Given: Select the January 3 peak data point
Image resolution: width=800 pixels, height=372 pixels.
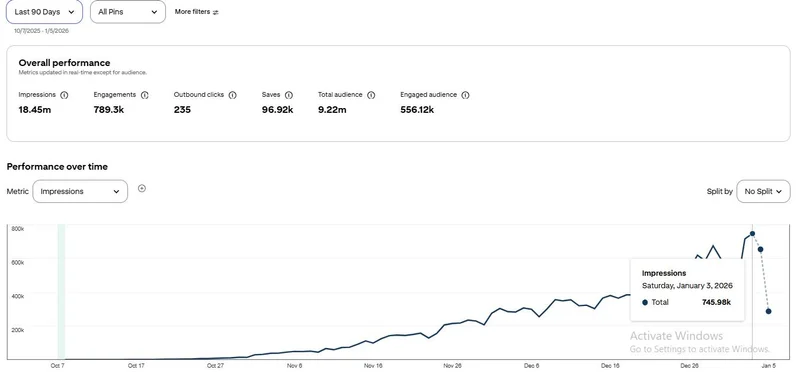Looking at the screenshot, I should pos(753,234).
